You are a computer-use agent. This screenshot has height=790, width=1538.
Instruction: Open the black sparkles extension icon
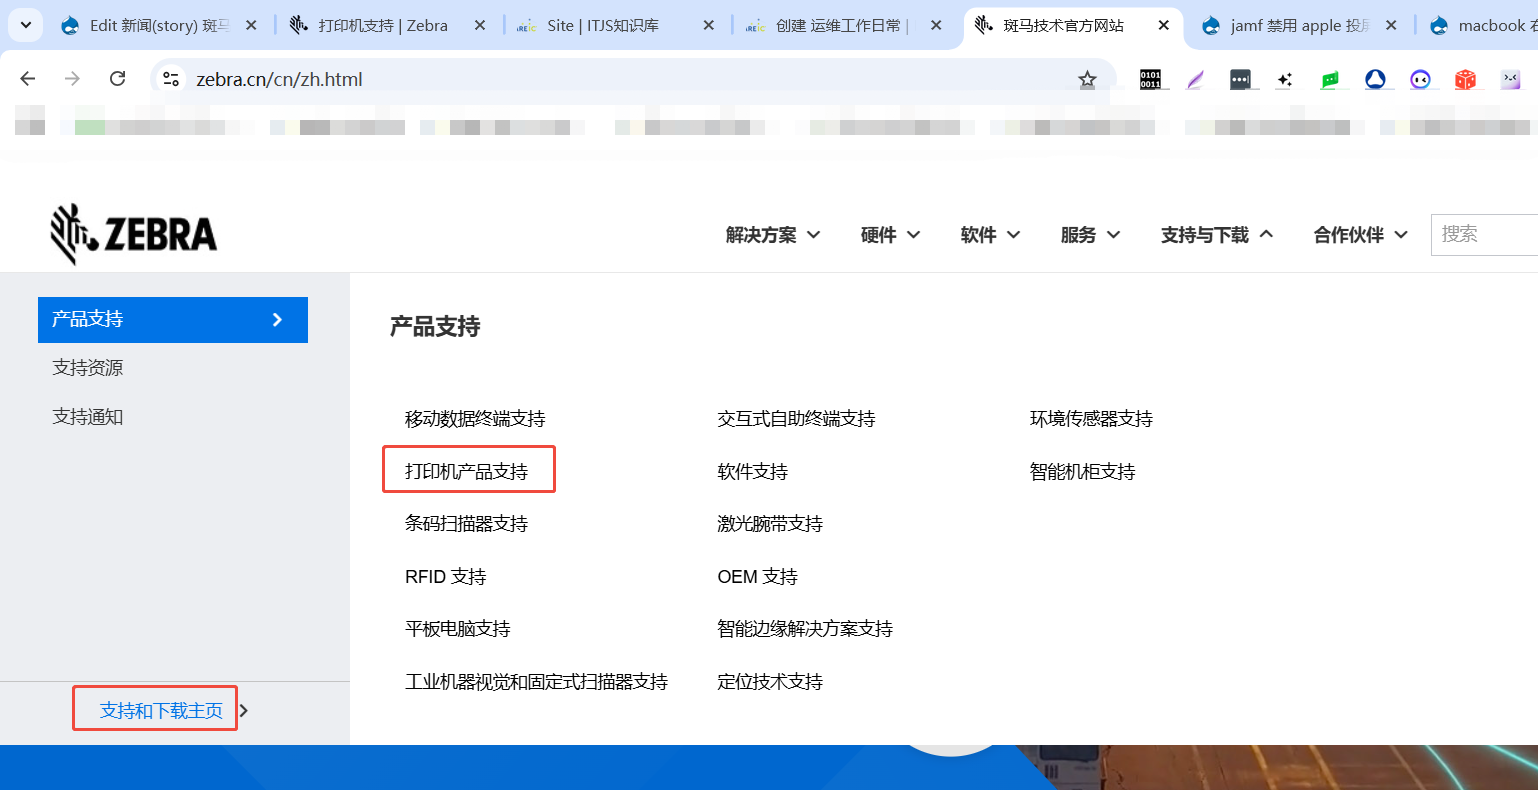[1285, 79]
